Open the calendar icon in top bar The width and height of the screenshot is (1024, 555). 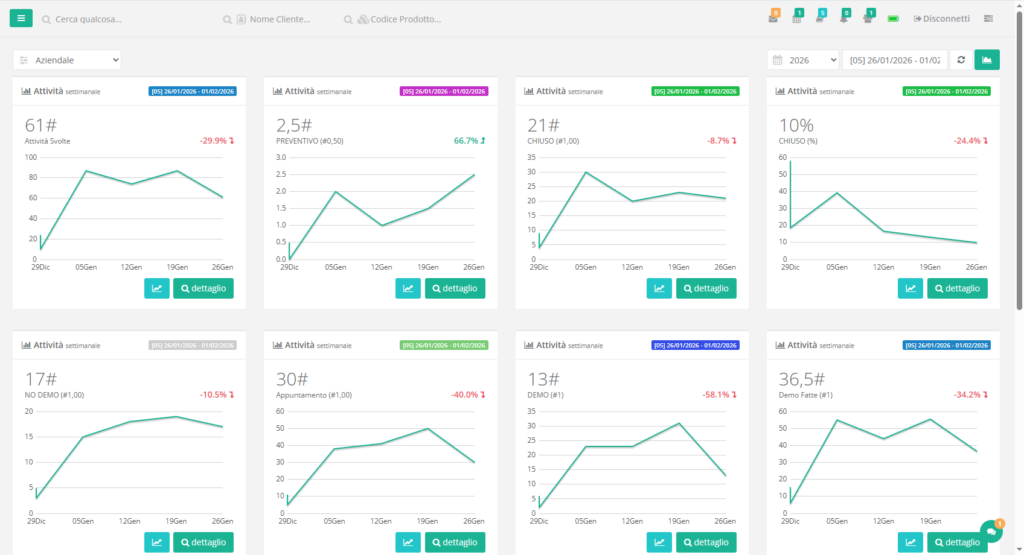[796, 18]
